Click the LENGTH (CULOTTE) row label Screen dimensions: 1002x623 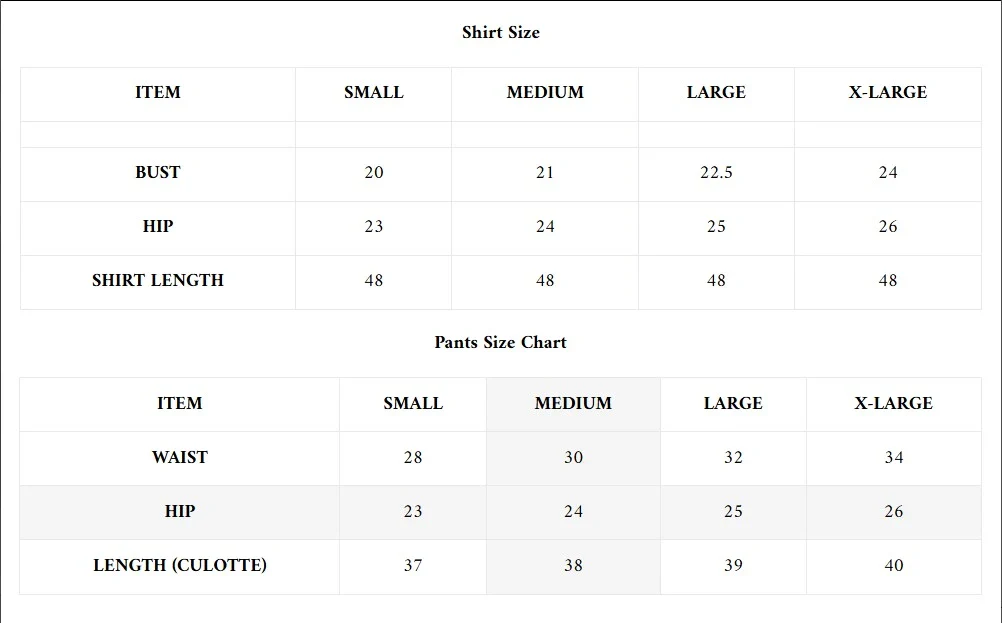pos(180,565)
